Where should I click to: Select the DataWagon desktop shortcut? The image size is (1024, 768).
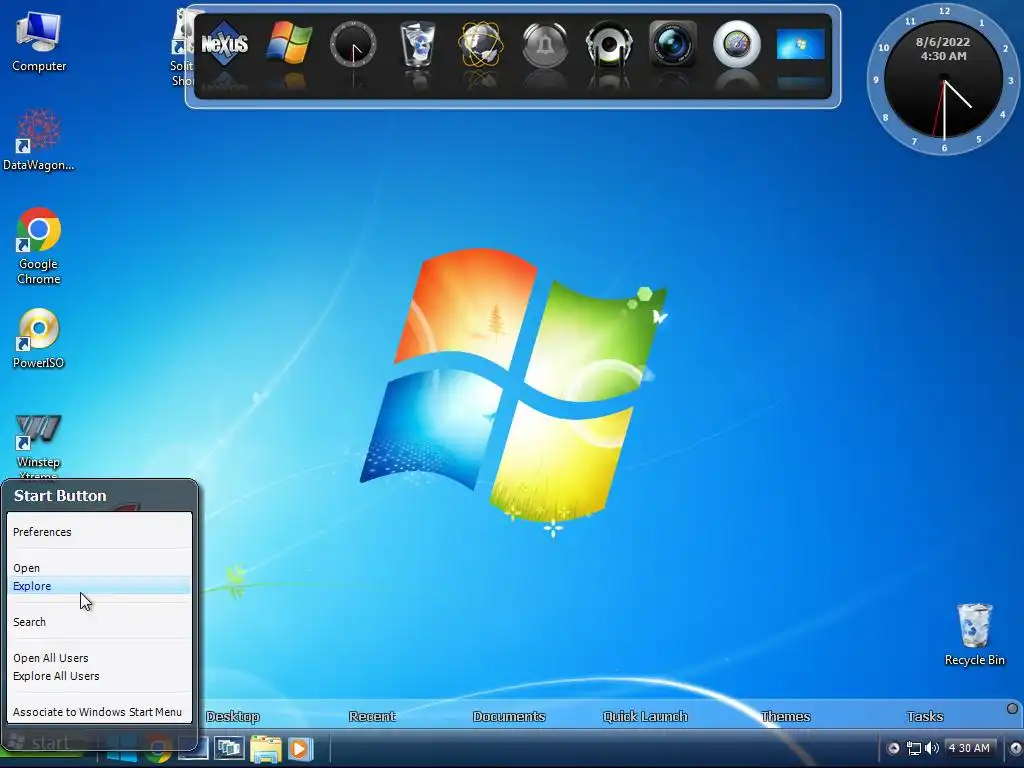pyautogui.click(x=39, y=140)
